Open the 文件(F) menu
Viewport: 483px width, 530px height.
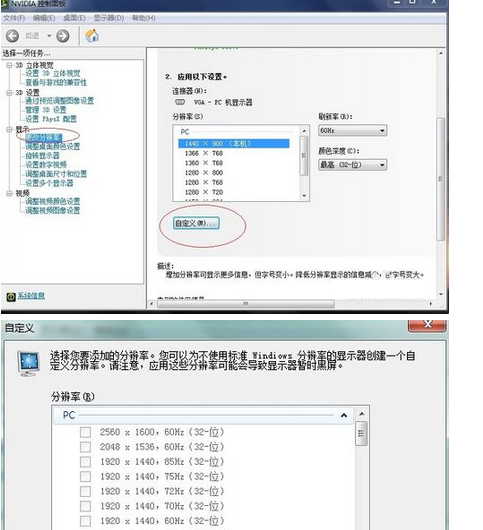point(14,18)
